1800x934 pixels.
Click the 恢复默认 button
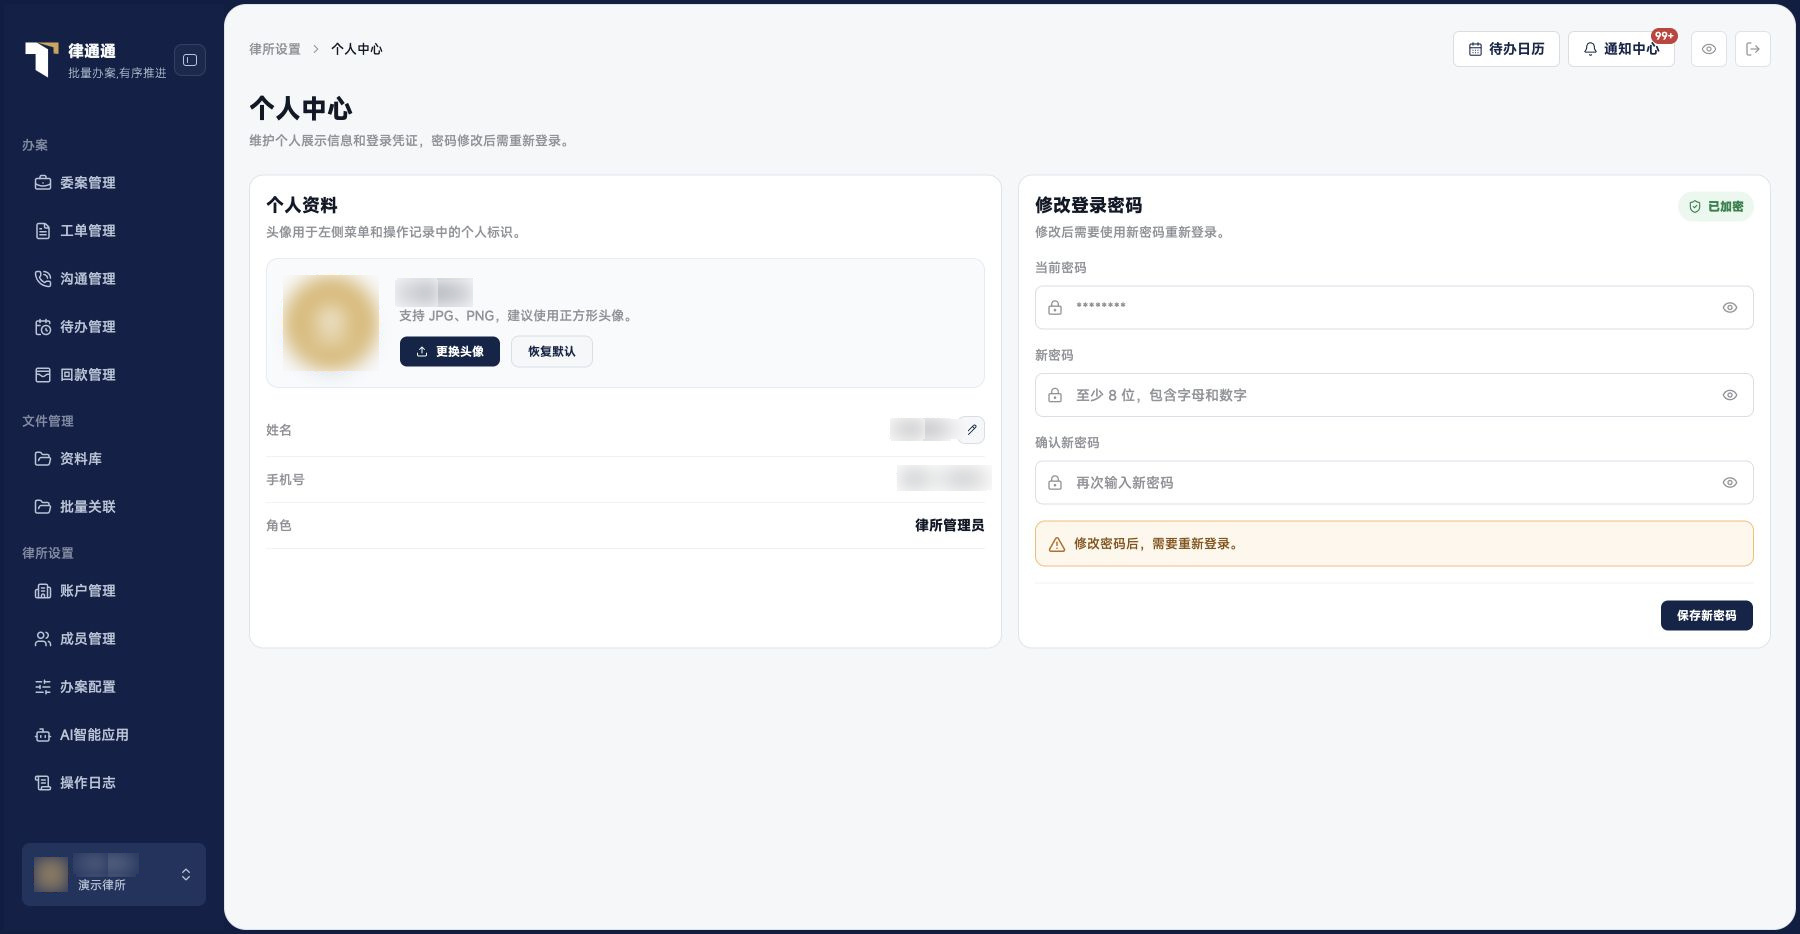pyautogui.click(x=552, y=352)
